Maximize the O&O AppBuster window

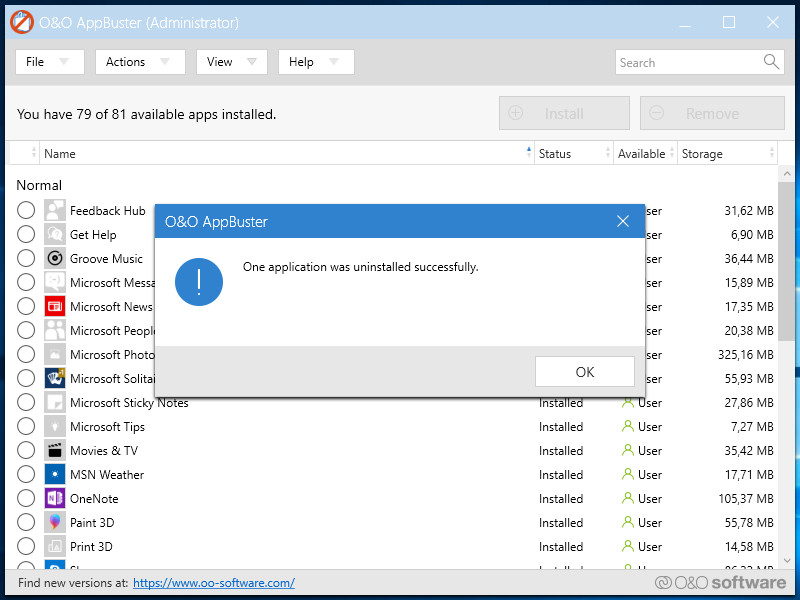(x=729, y=22)
